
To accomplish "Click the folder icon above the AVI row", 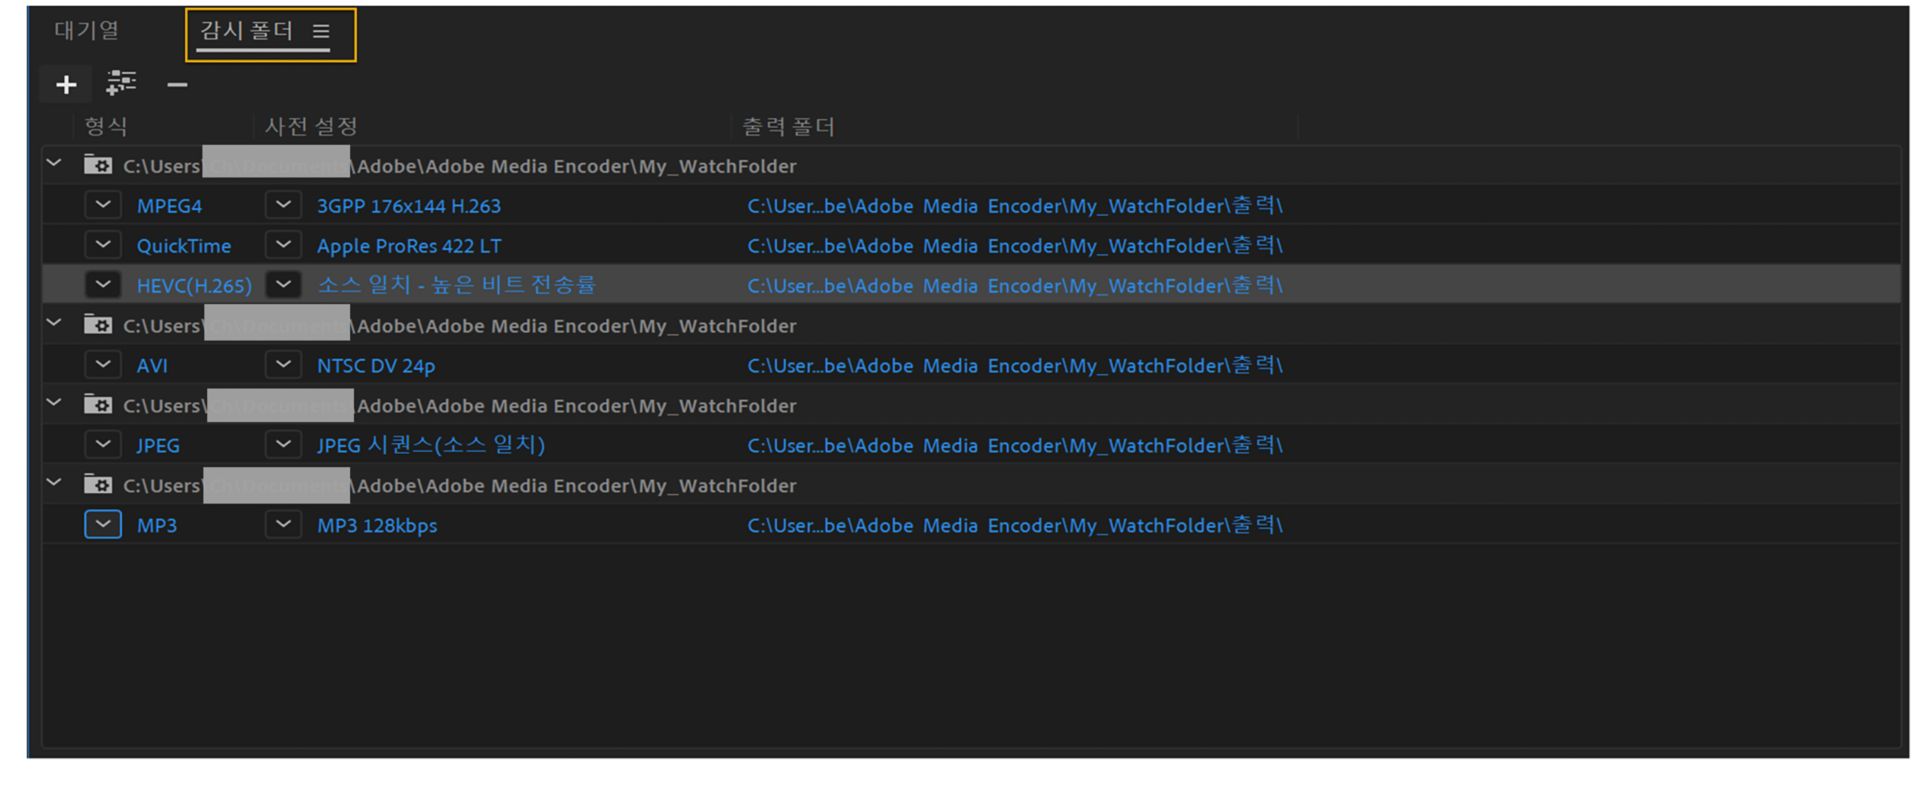I will pos(98,325).
